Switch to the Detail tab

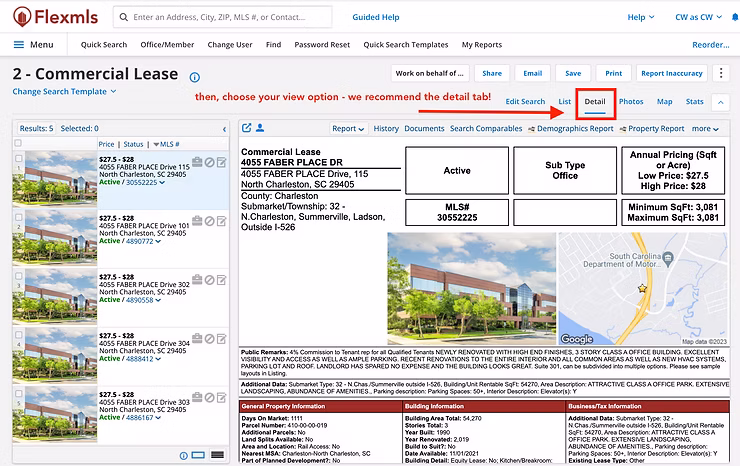(x=595, y=102)
